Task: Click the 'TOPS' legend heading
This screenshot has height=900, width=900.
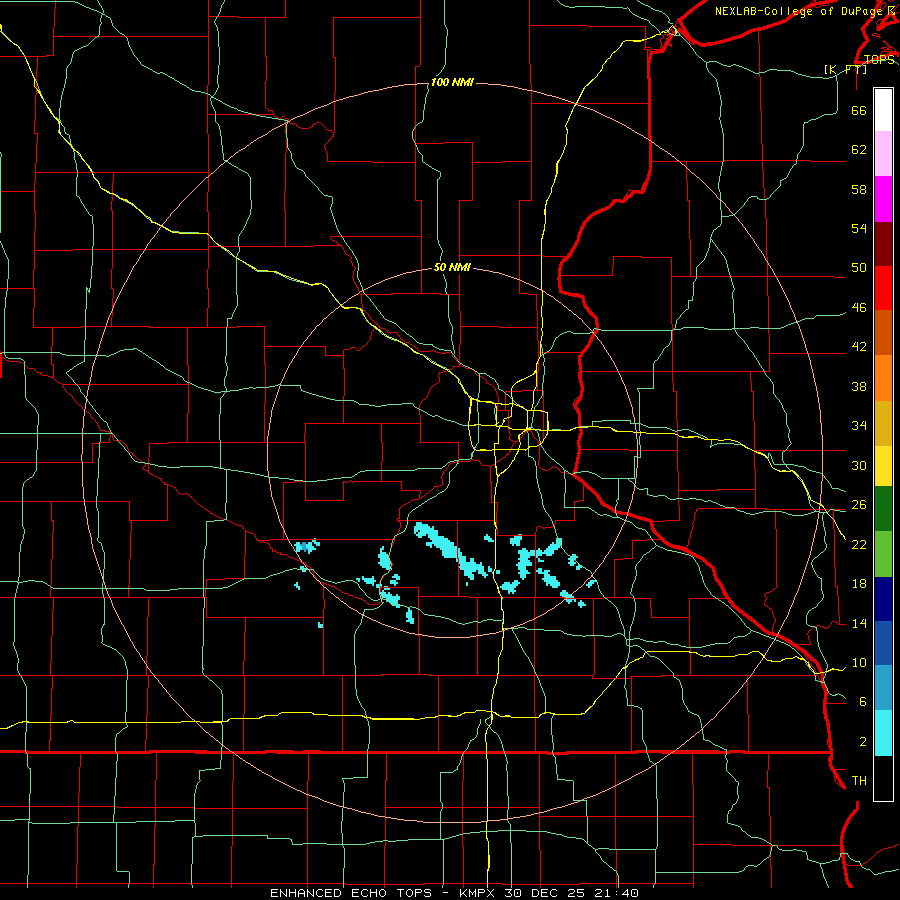Action: click(879, 59)
